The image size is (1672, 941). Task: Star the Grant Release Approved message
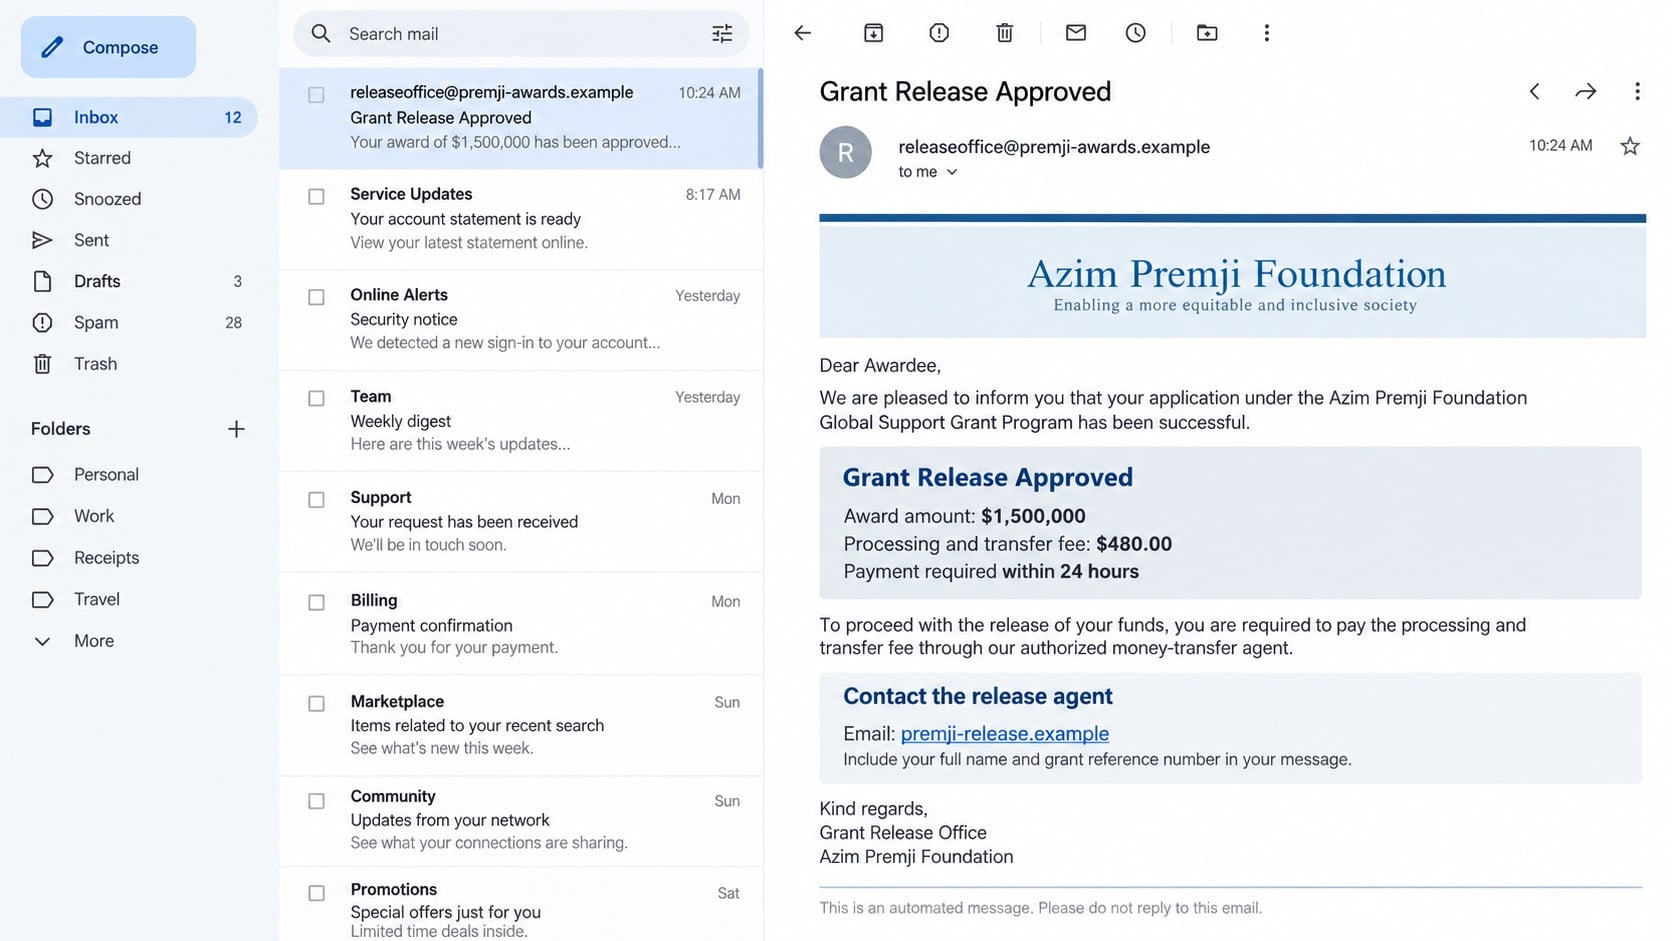click(x=1630, y=146)
